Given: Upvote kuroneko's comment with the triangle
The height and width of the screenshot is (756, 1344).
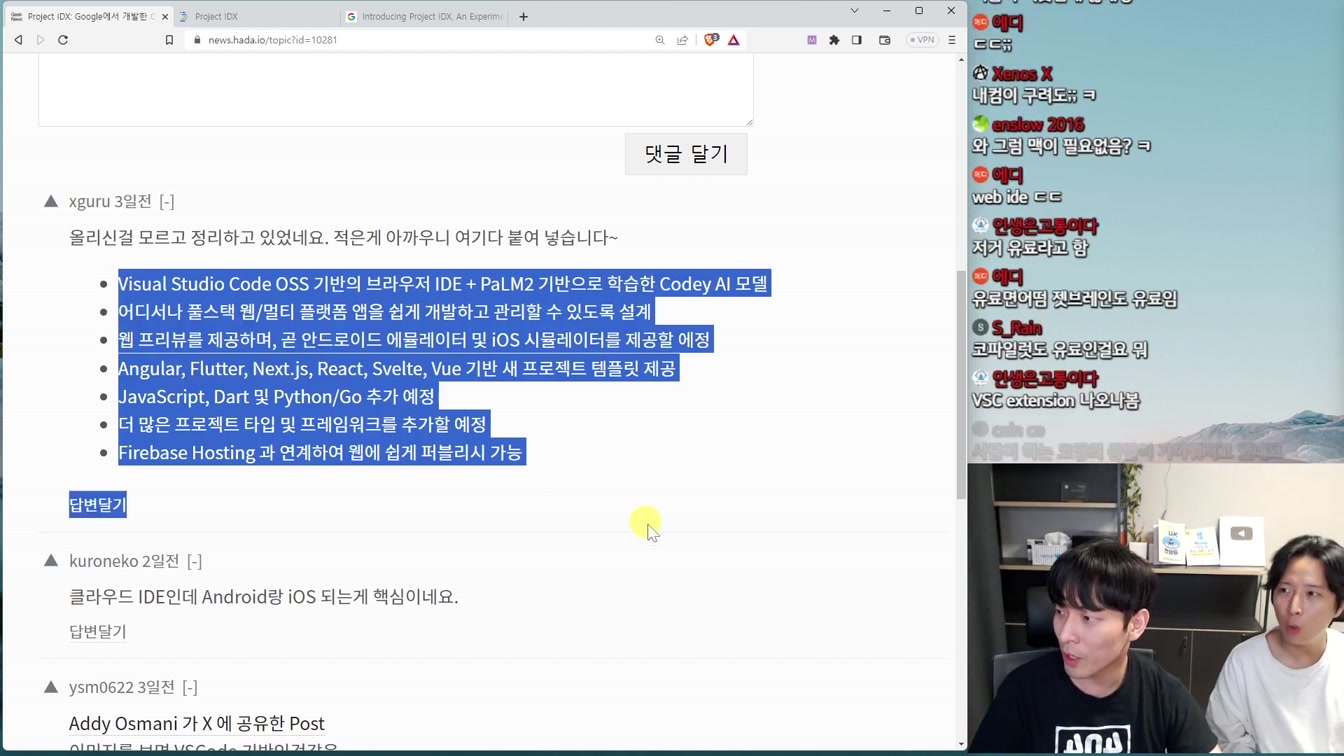Looking at the screenshot, I should coord(51,561).
